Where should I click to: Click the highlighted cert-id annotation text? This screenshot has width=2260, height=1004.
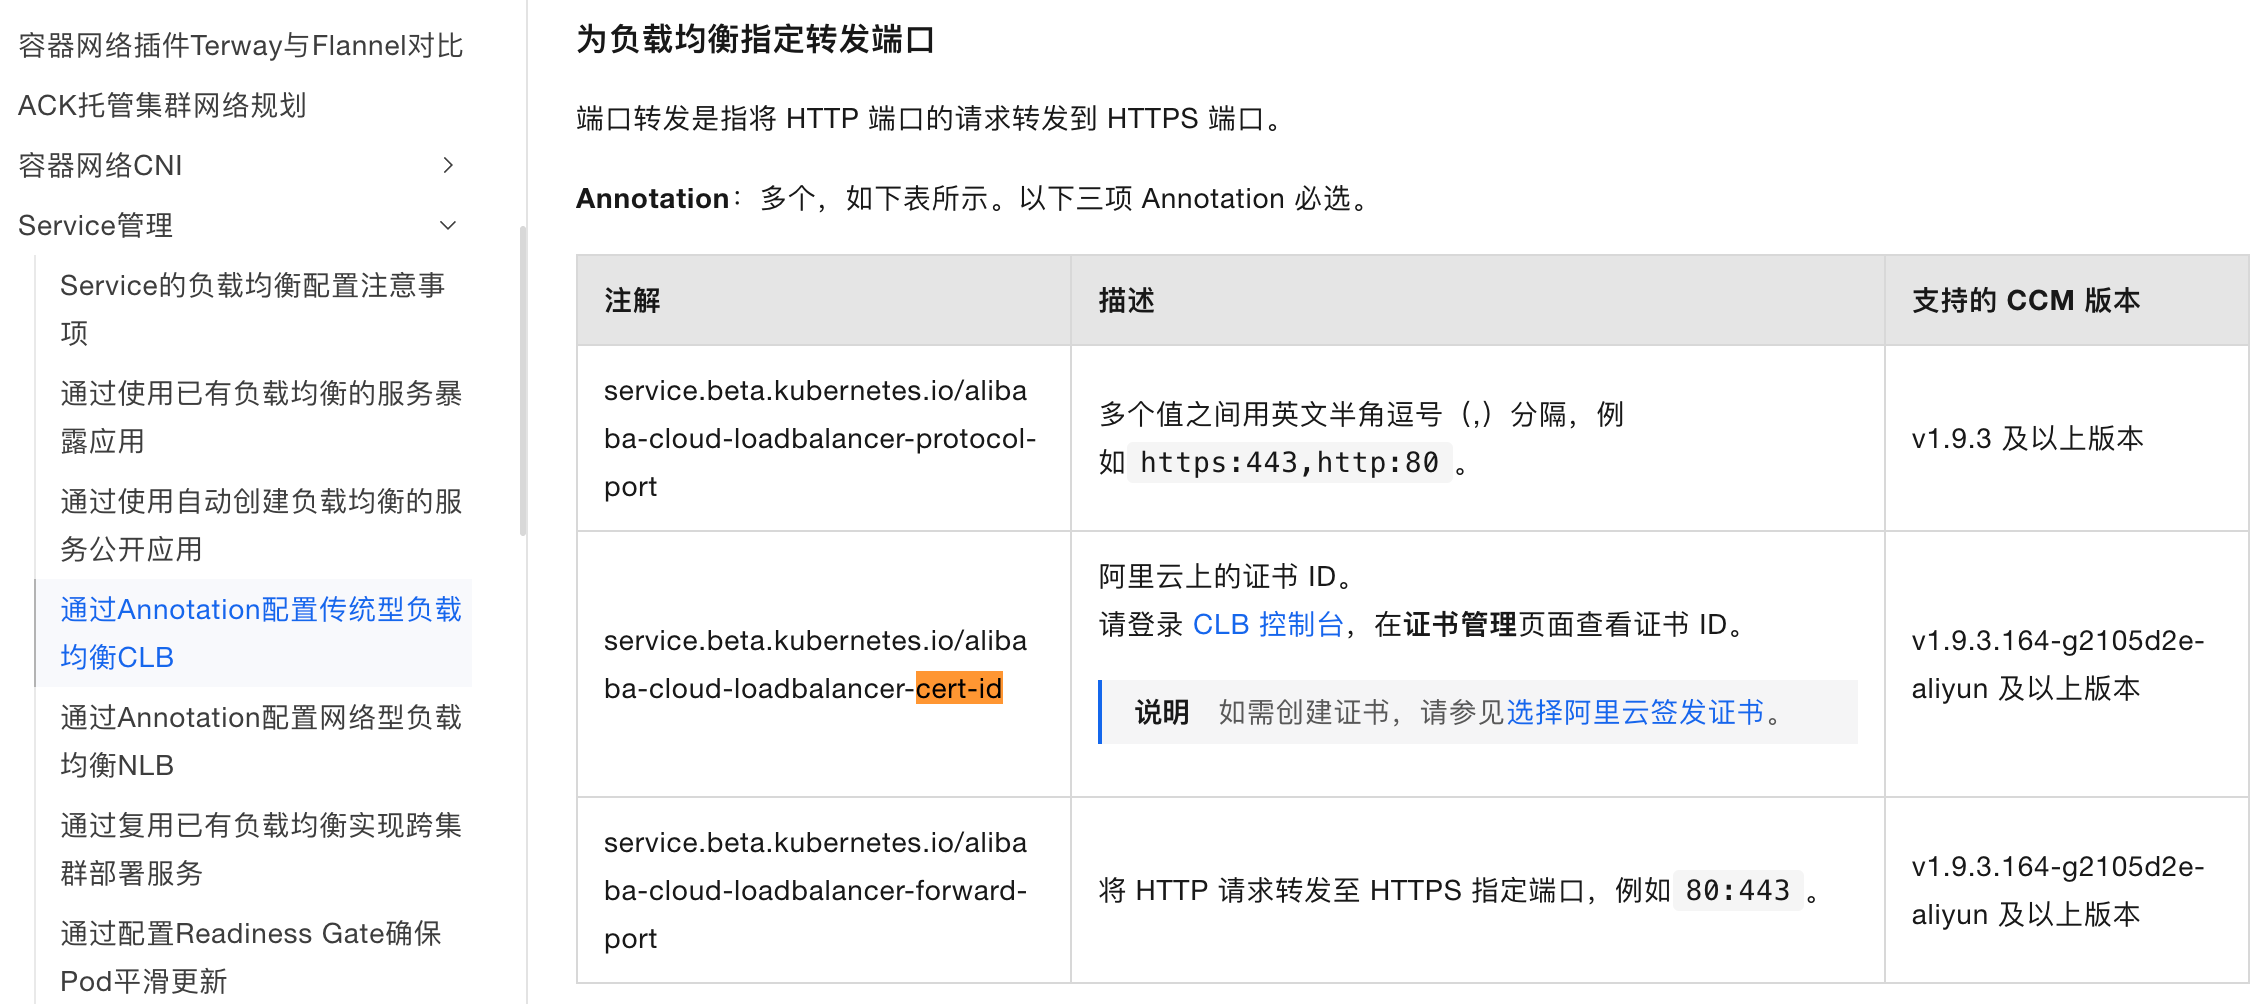click(x=959, y=688)
